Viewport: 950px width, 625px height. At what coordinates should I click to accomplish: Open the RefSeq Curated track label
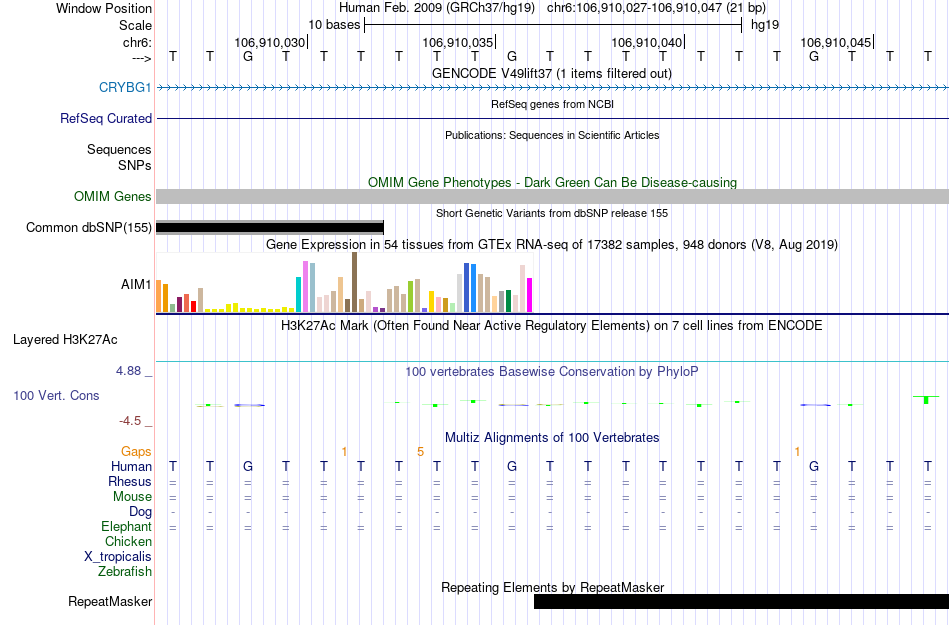click(105, 118)
